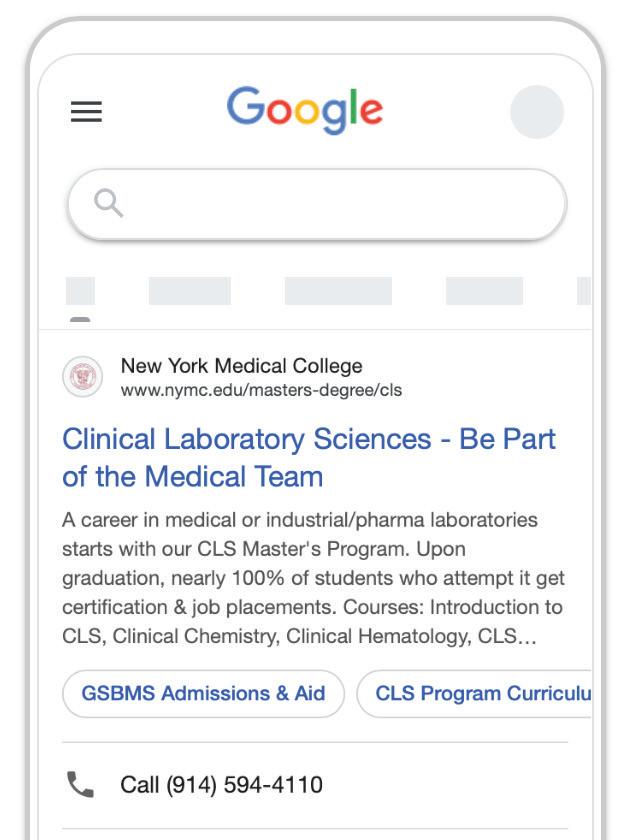Click the New York Medical College site name
The height and width of the screenshot is (840, 626).
241,366
